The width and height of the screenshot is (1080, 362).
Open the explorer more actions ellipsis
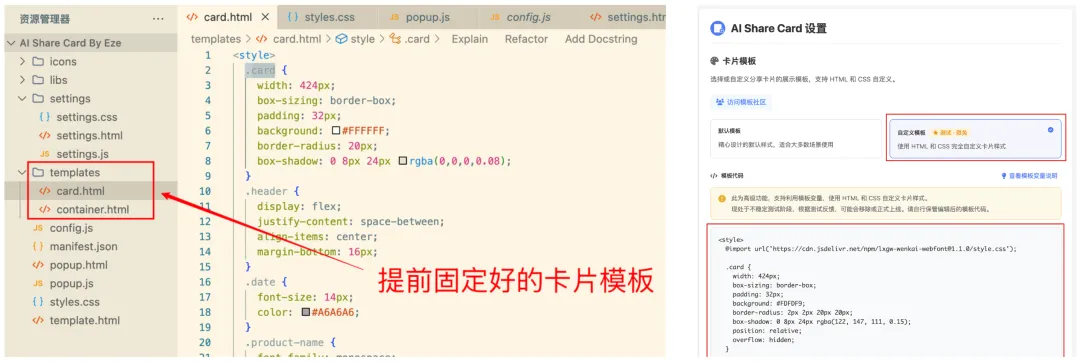pos(158,19)
